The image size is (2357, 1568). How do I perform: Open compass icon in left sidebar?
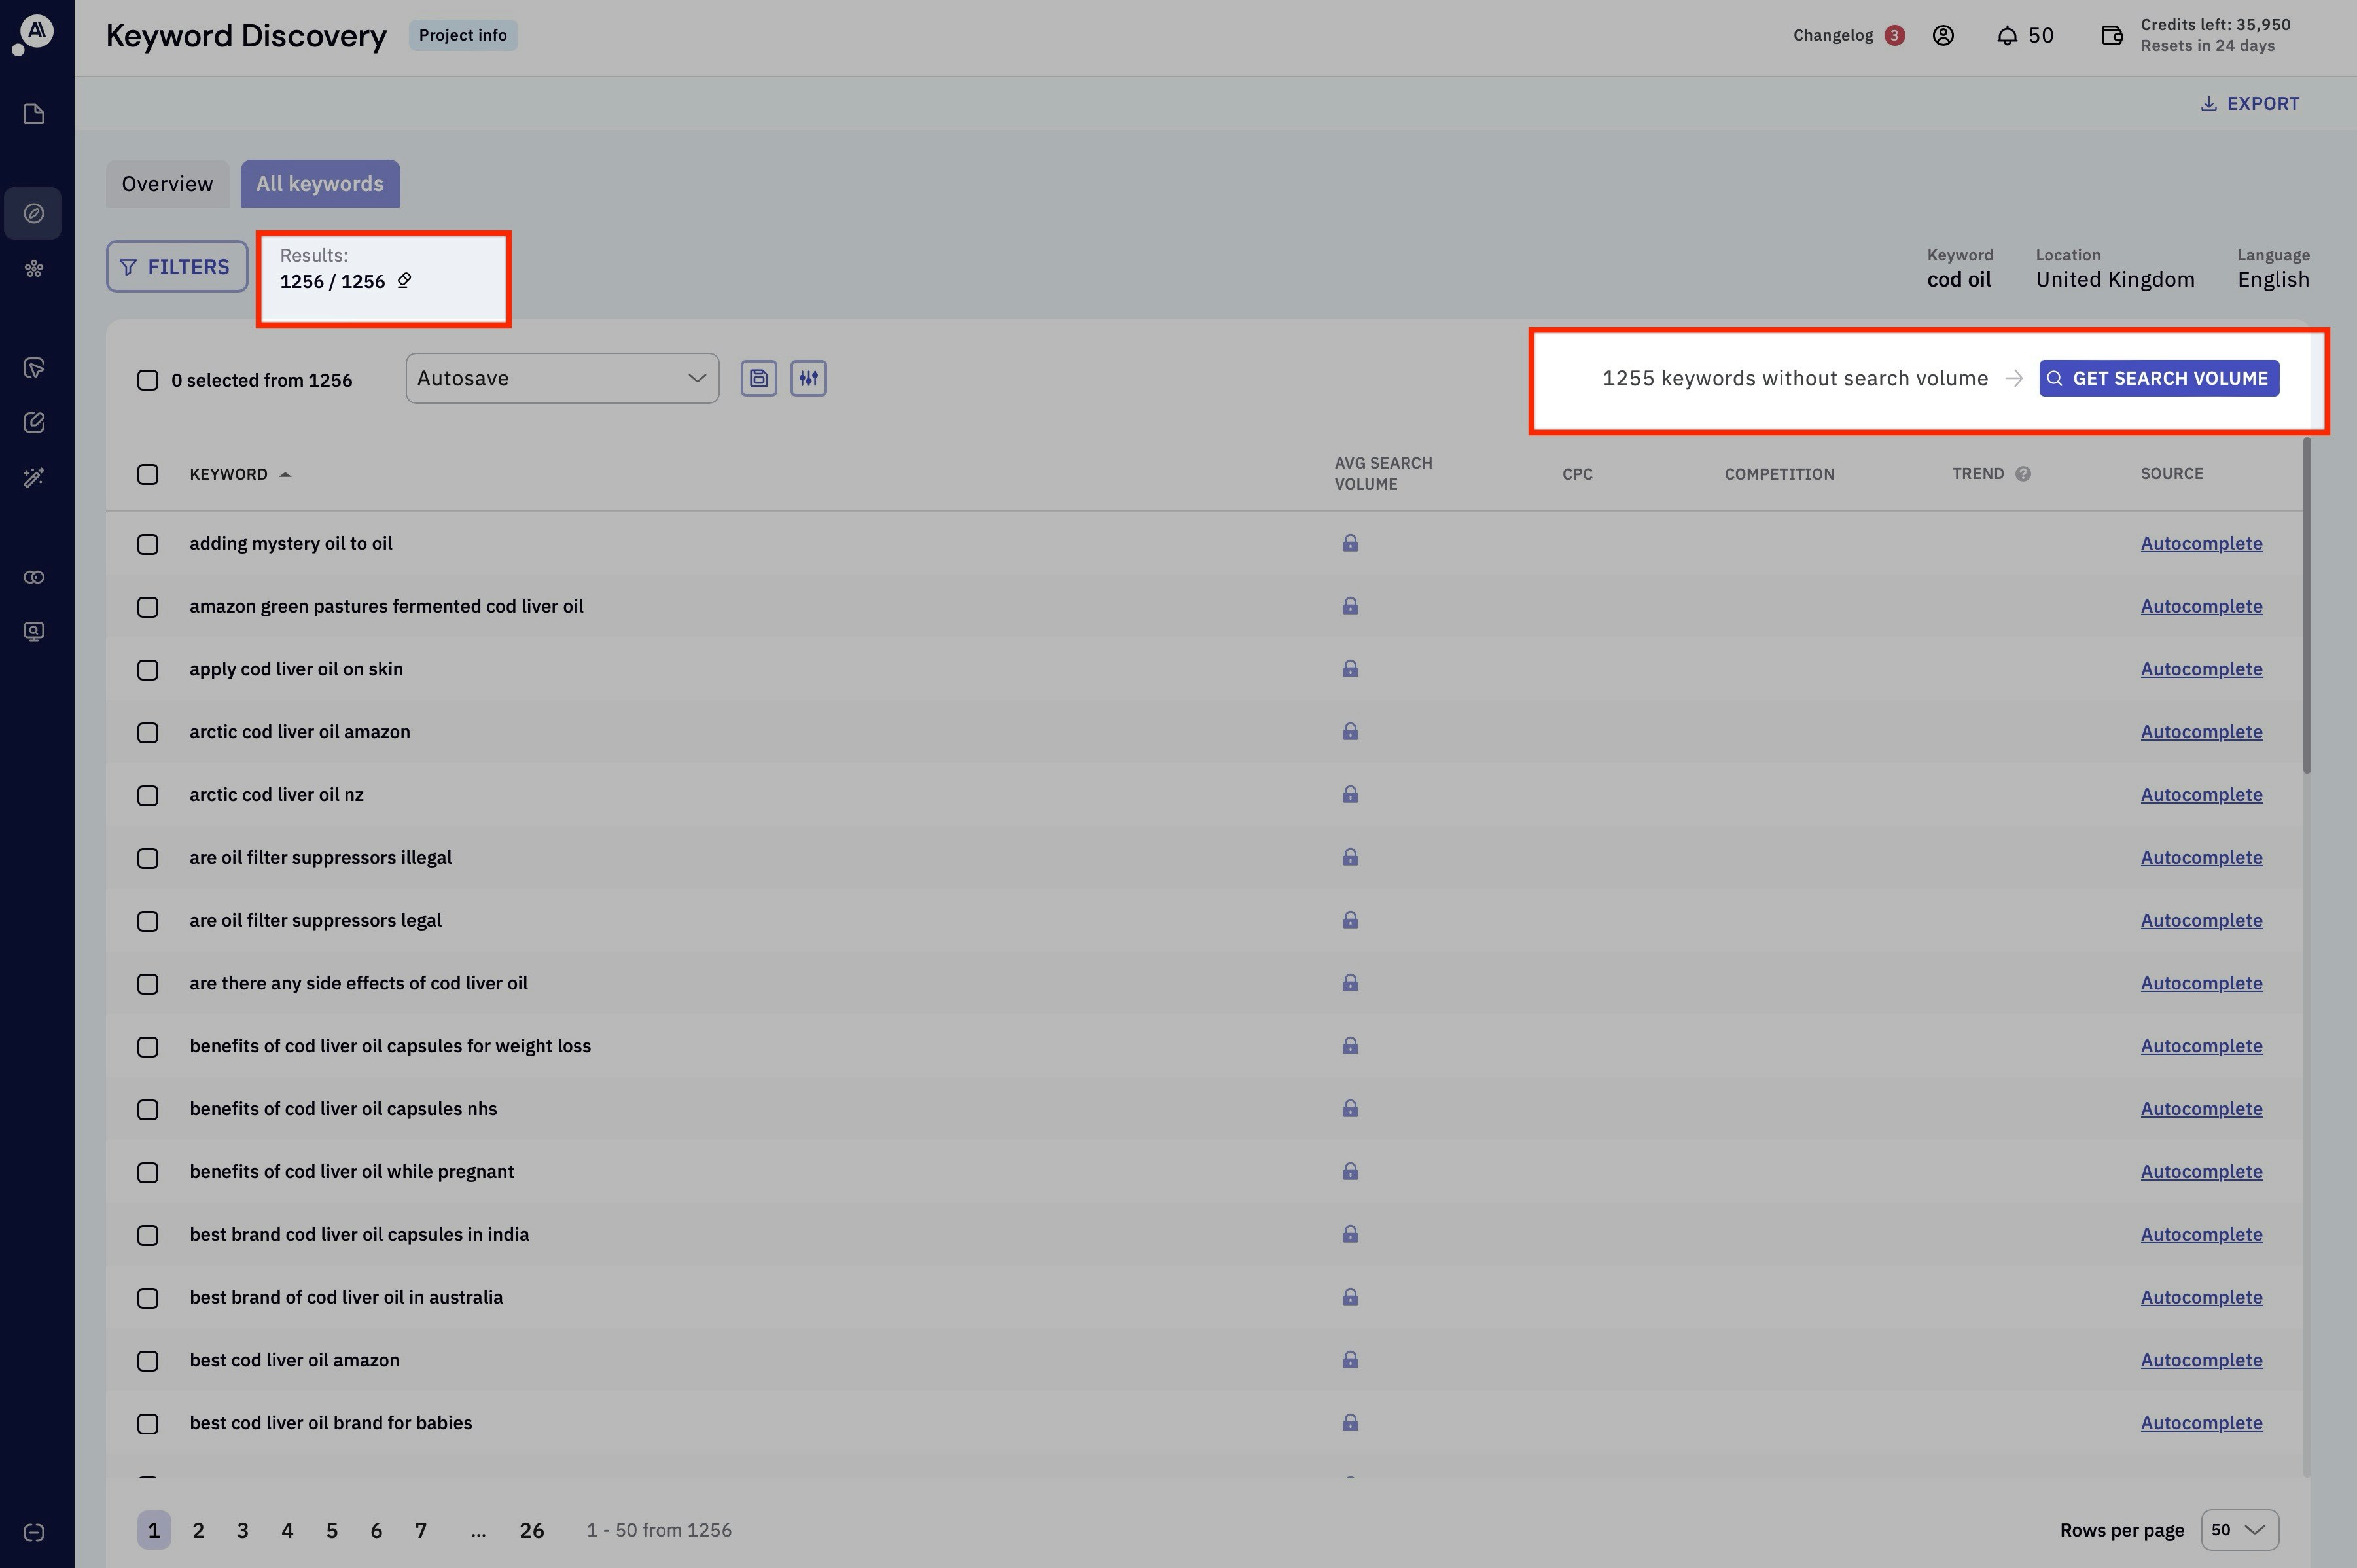point(34,213)
